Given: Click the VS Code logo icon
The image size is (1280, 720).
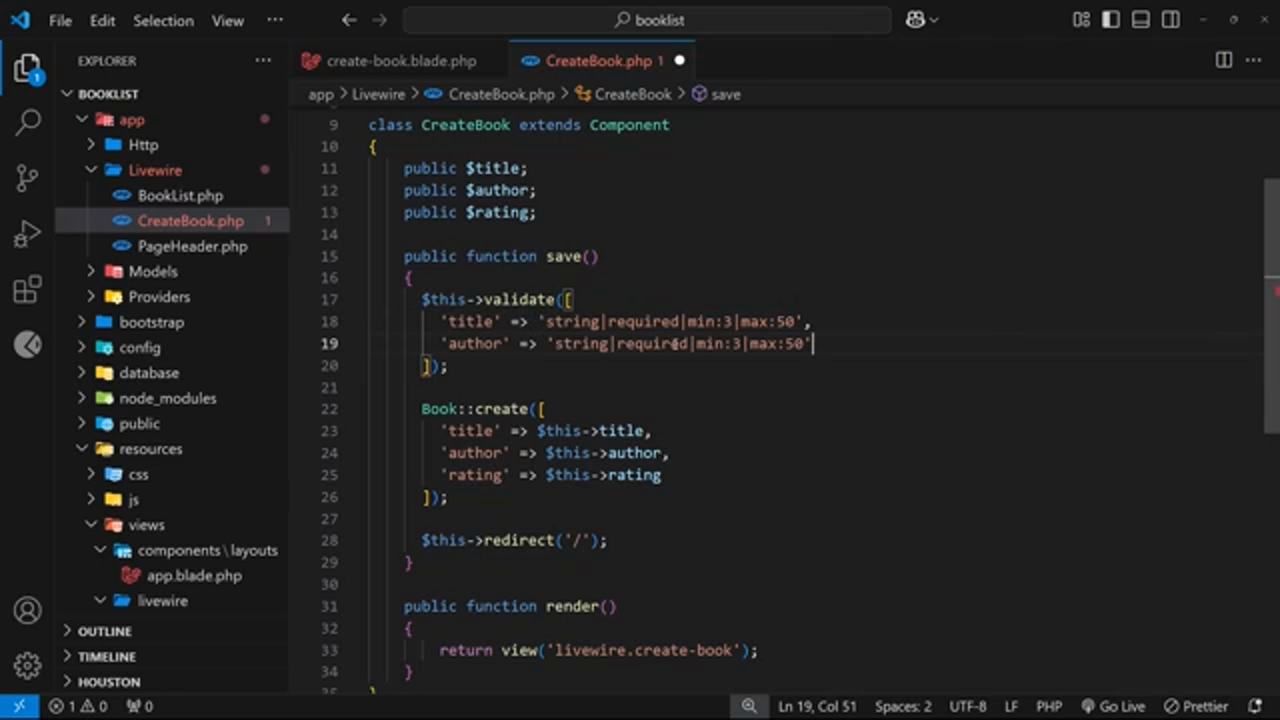Looking at the screenshot, I should point(20,20).
